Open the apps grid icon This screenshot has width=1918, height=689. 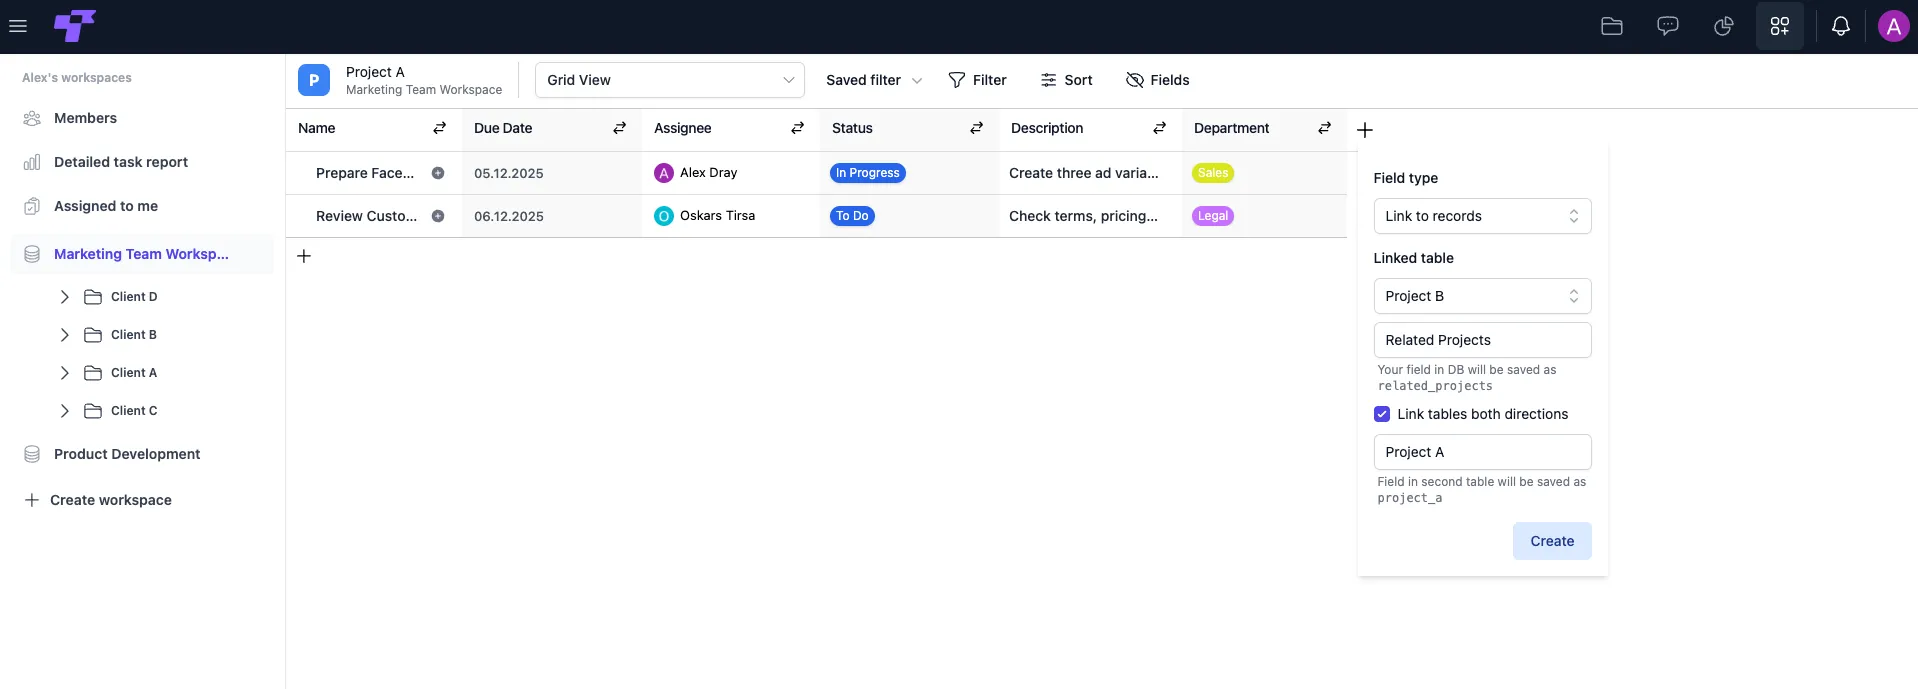tap(1780, 26)
